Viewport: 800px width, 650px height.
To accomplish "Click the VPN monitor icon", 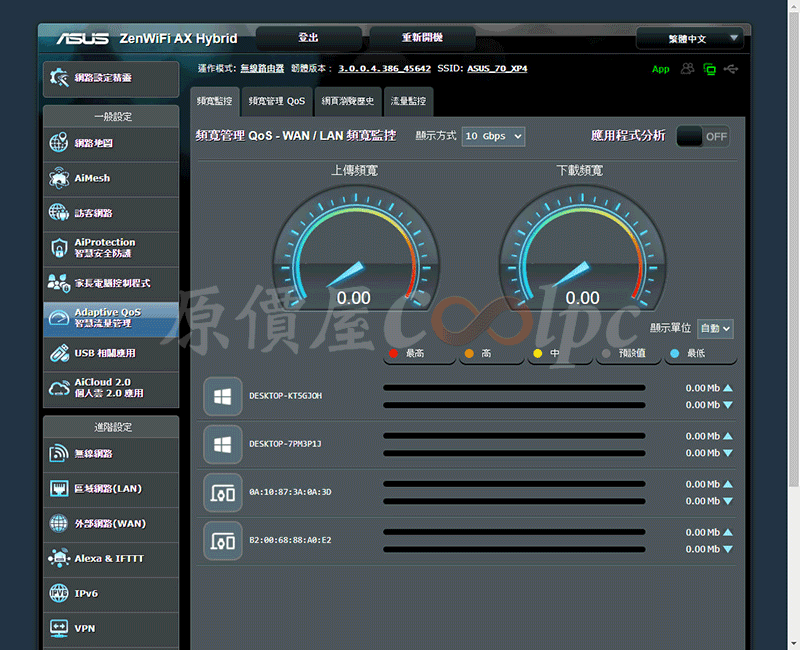I will 59,628.
